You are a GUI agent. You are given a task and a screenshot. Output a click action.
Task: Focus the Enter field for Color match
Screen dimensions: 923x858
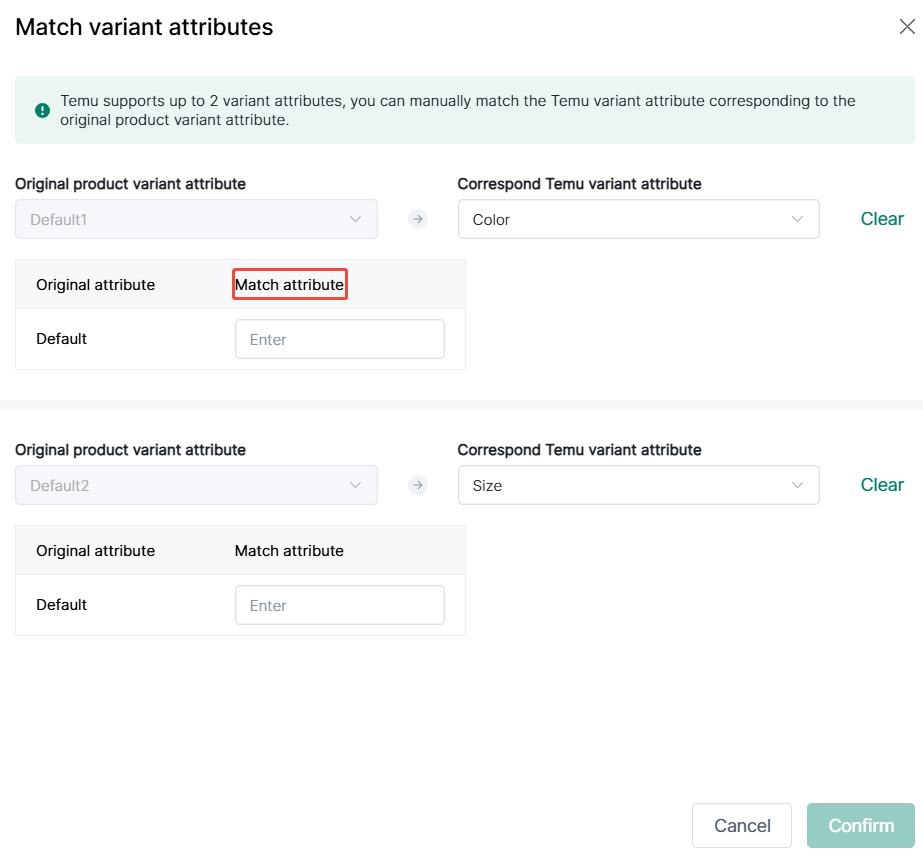pos(340,339)
